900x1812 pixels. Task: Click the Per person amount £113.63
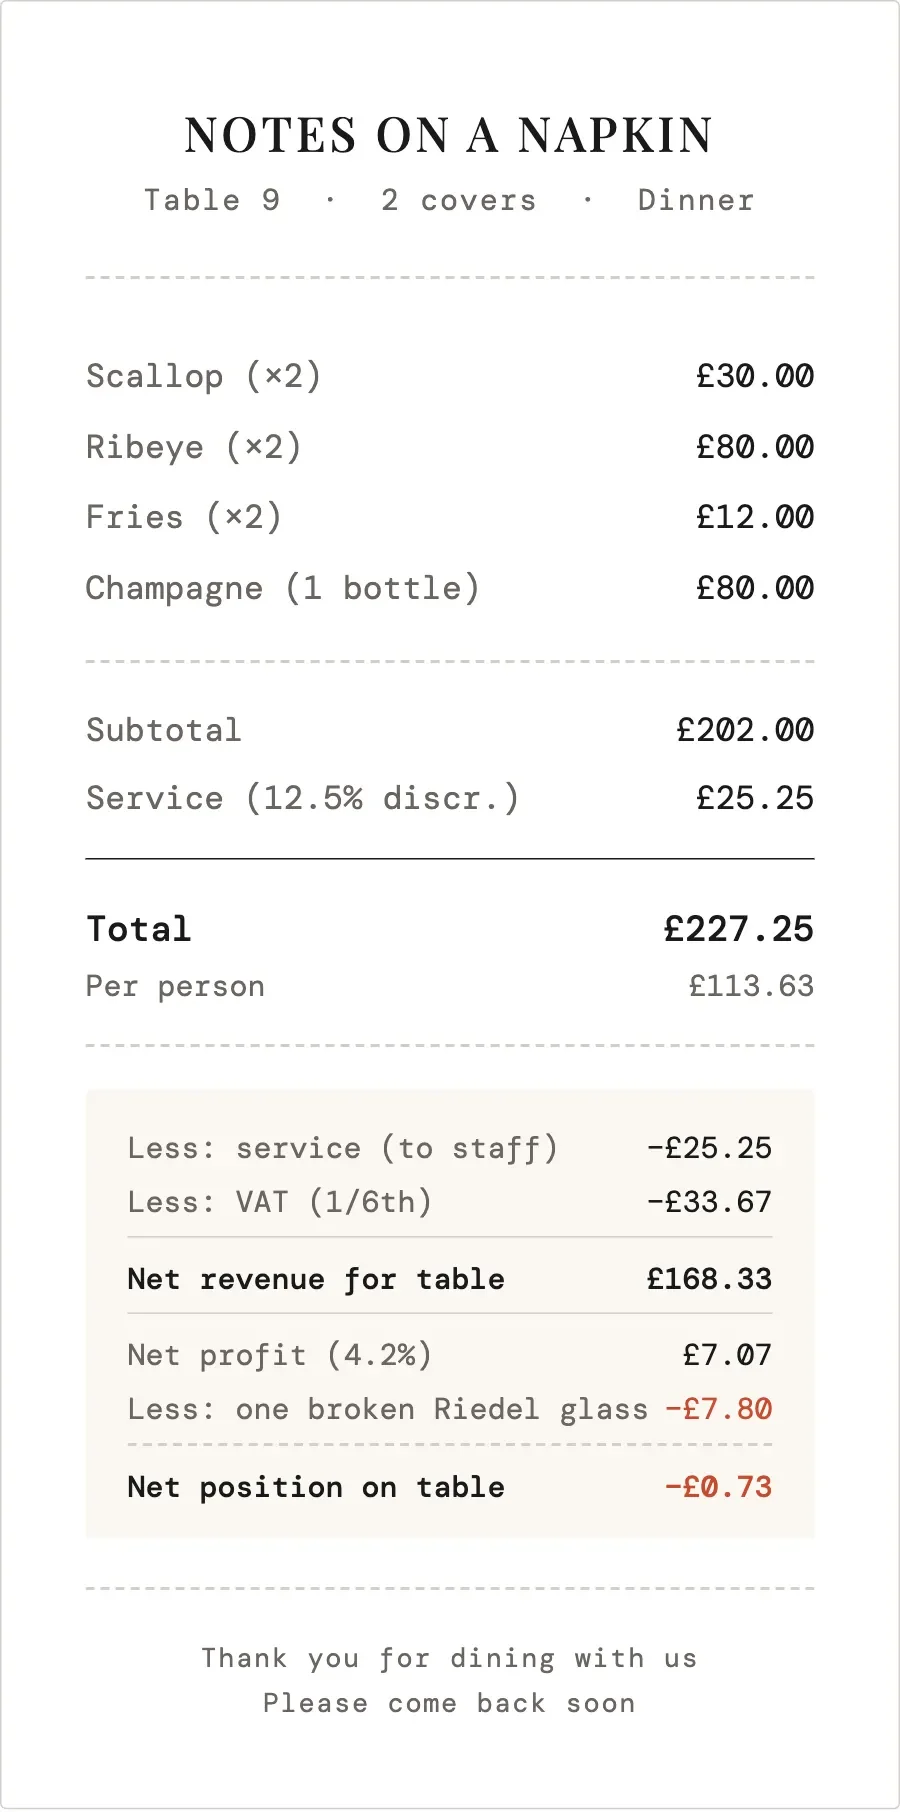[x=751, y=986]
